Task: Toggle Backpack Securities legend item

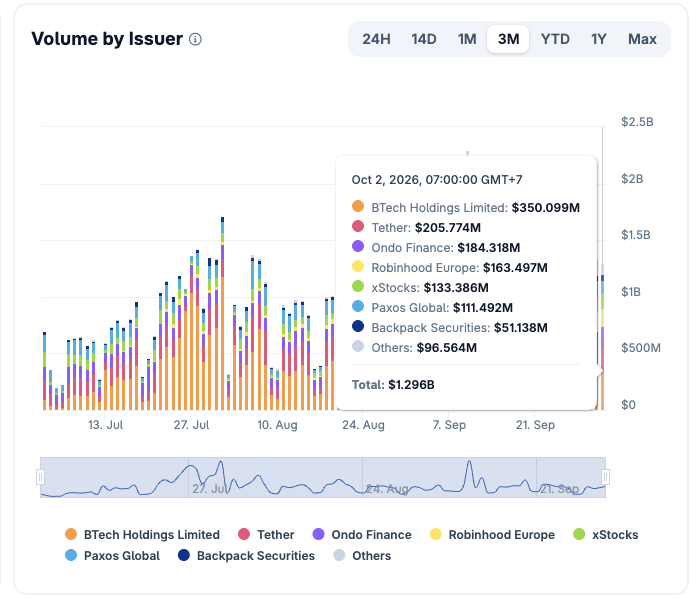Action: (x=246, y=556)
